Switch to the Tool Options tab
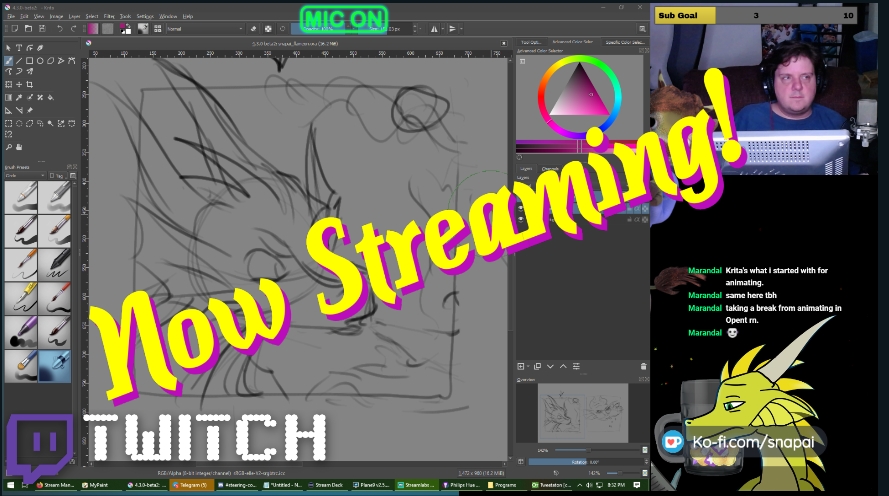889x496 pixels. click(531, 42)
